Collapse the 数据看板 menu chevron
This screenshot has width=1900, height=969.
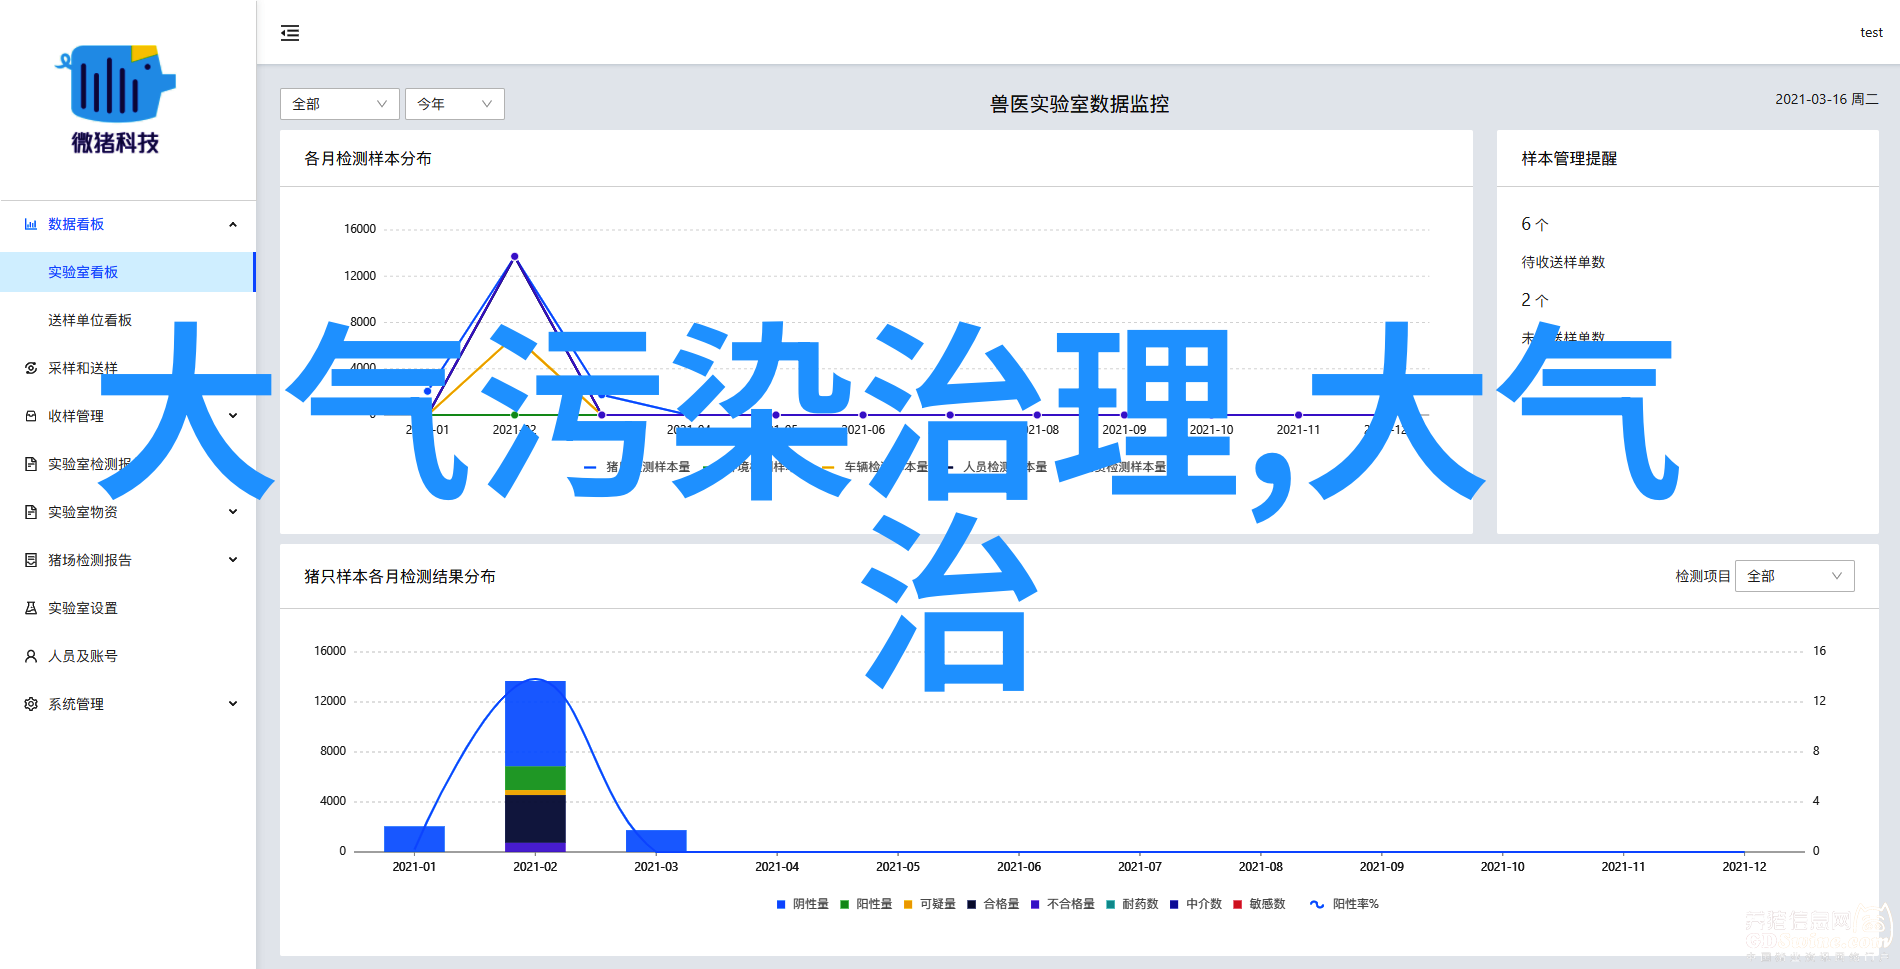coord(233,224)
